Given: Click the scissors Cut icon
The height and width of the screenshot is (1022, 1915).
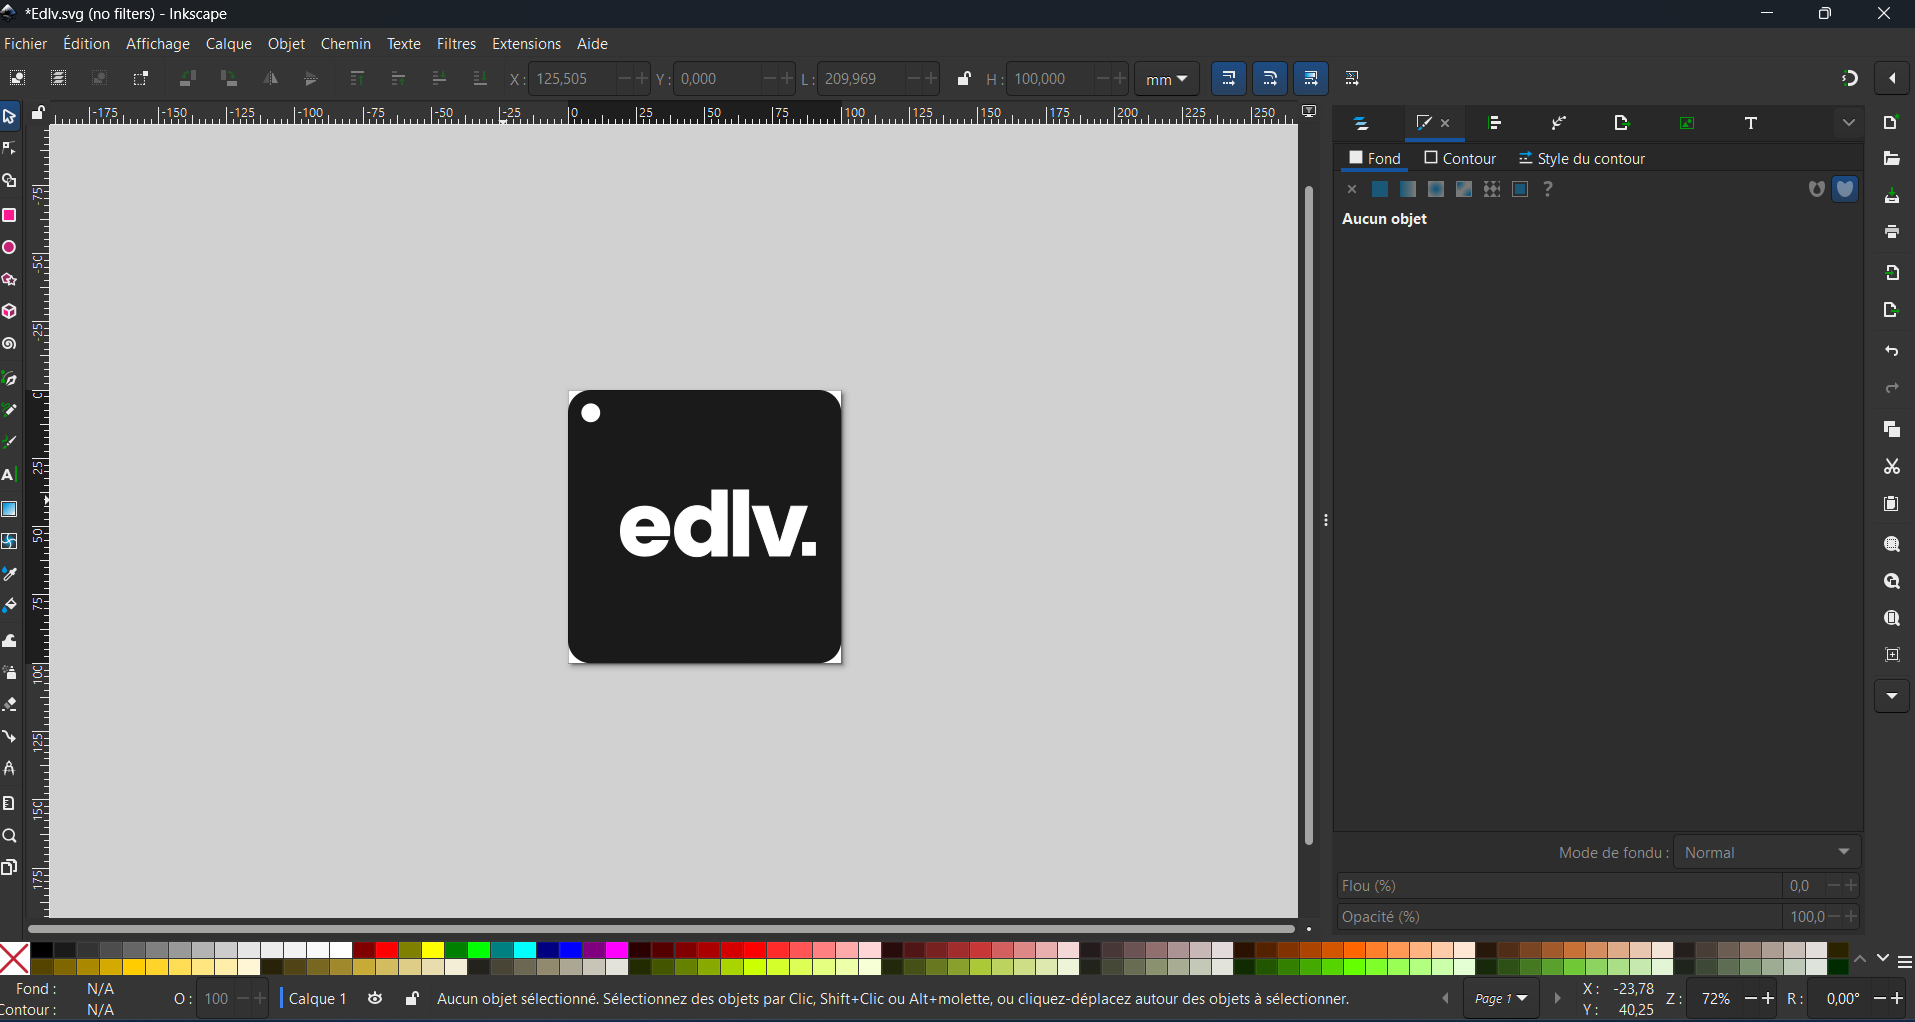Looking at the screenshot, I should (x=1891, y=467).
